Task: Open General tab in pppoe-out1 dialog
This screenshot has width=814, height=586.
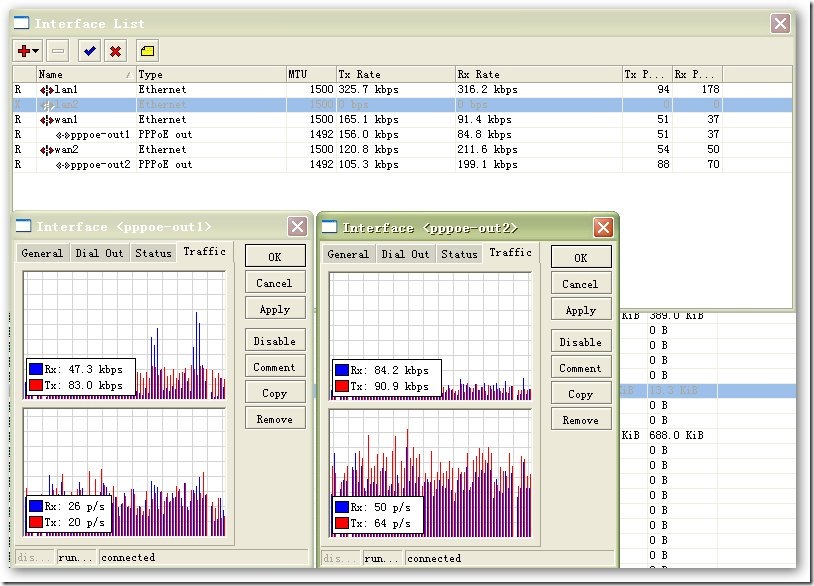Action: 42,253
